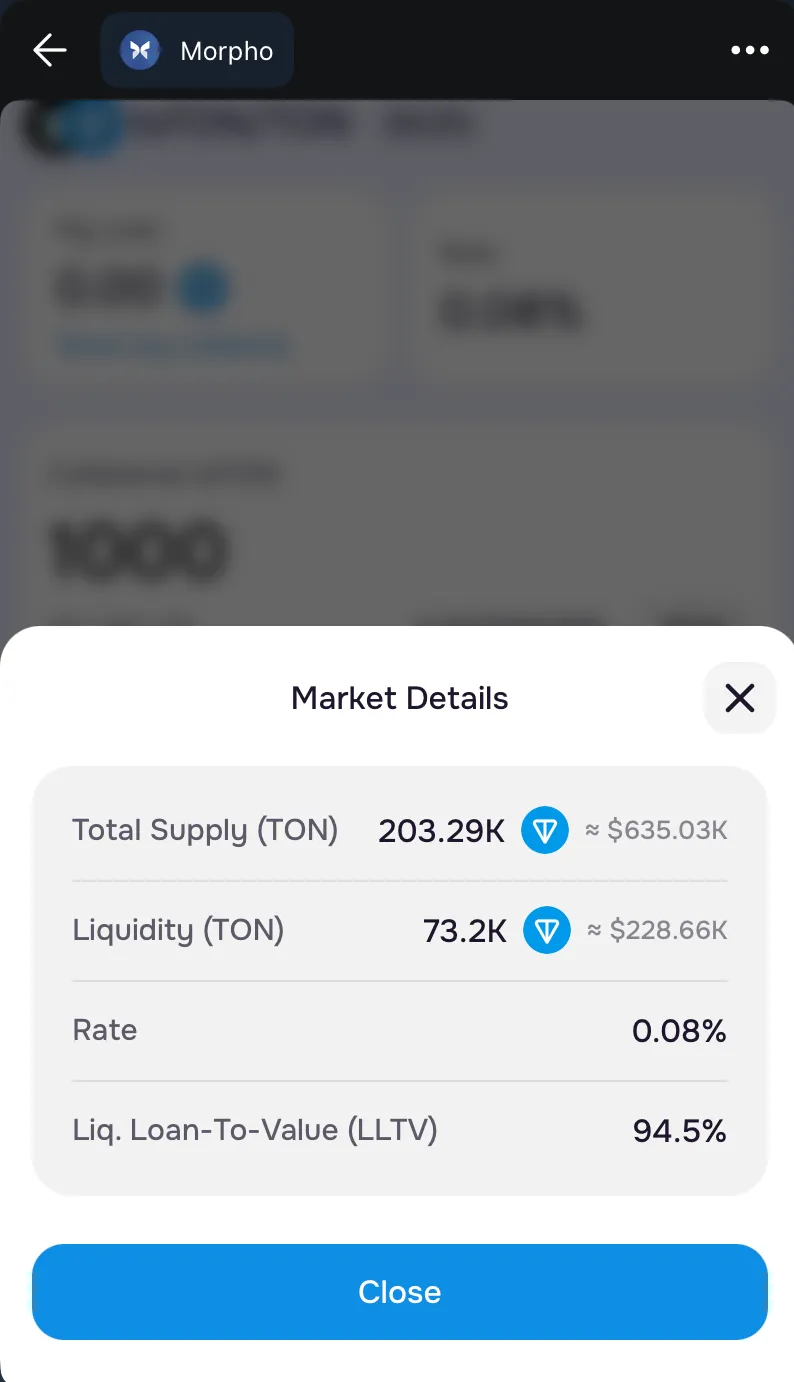The image size is (794, 1382).
Task: Select the 203.29K total supply value
Action: pos(441,831)
